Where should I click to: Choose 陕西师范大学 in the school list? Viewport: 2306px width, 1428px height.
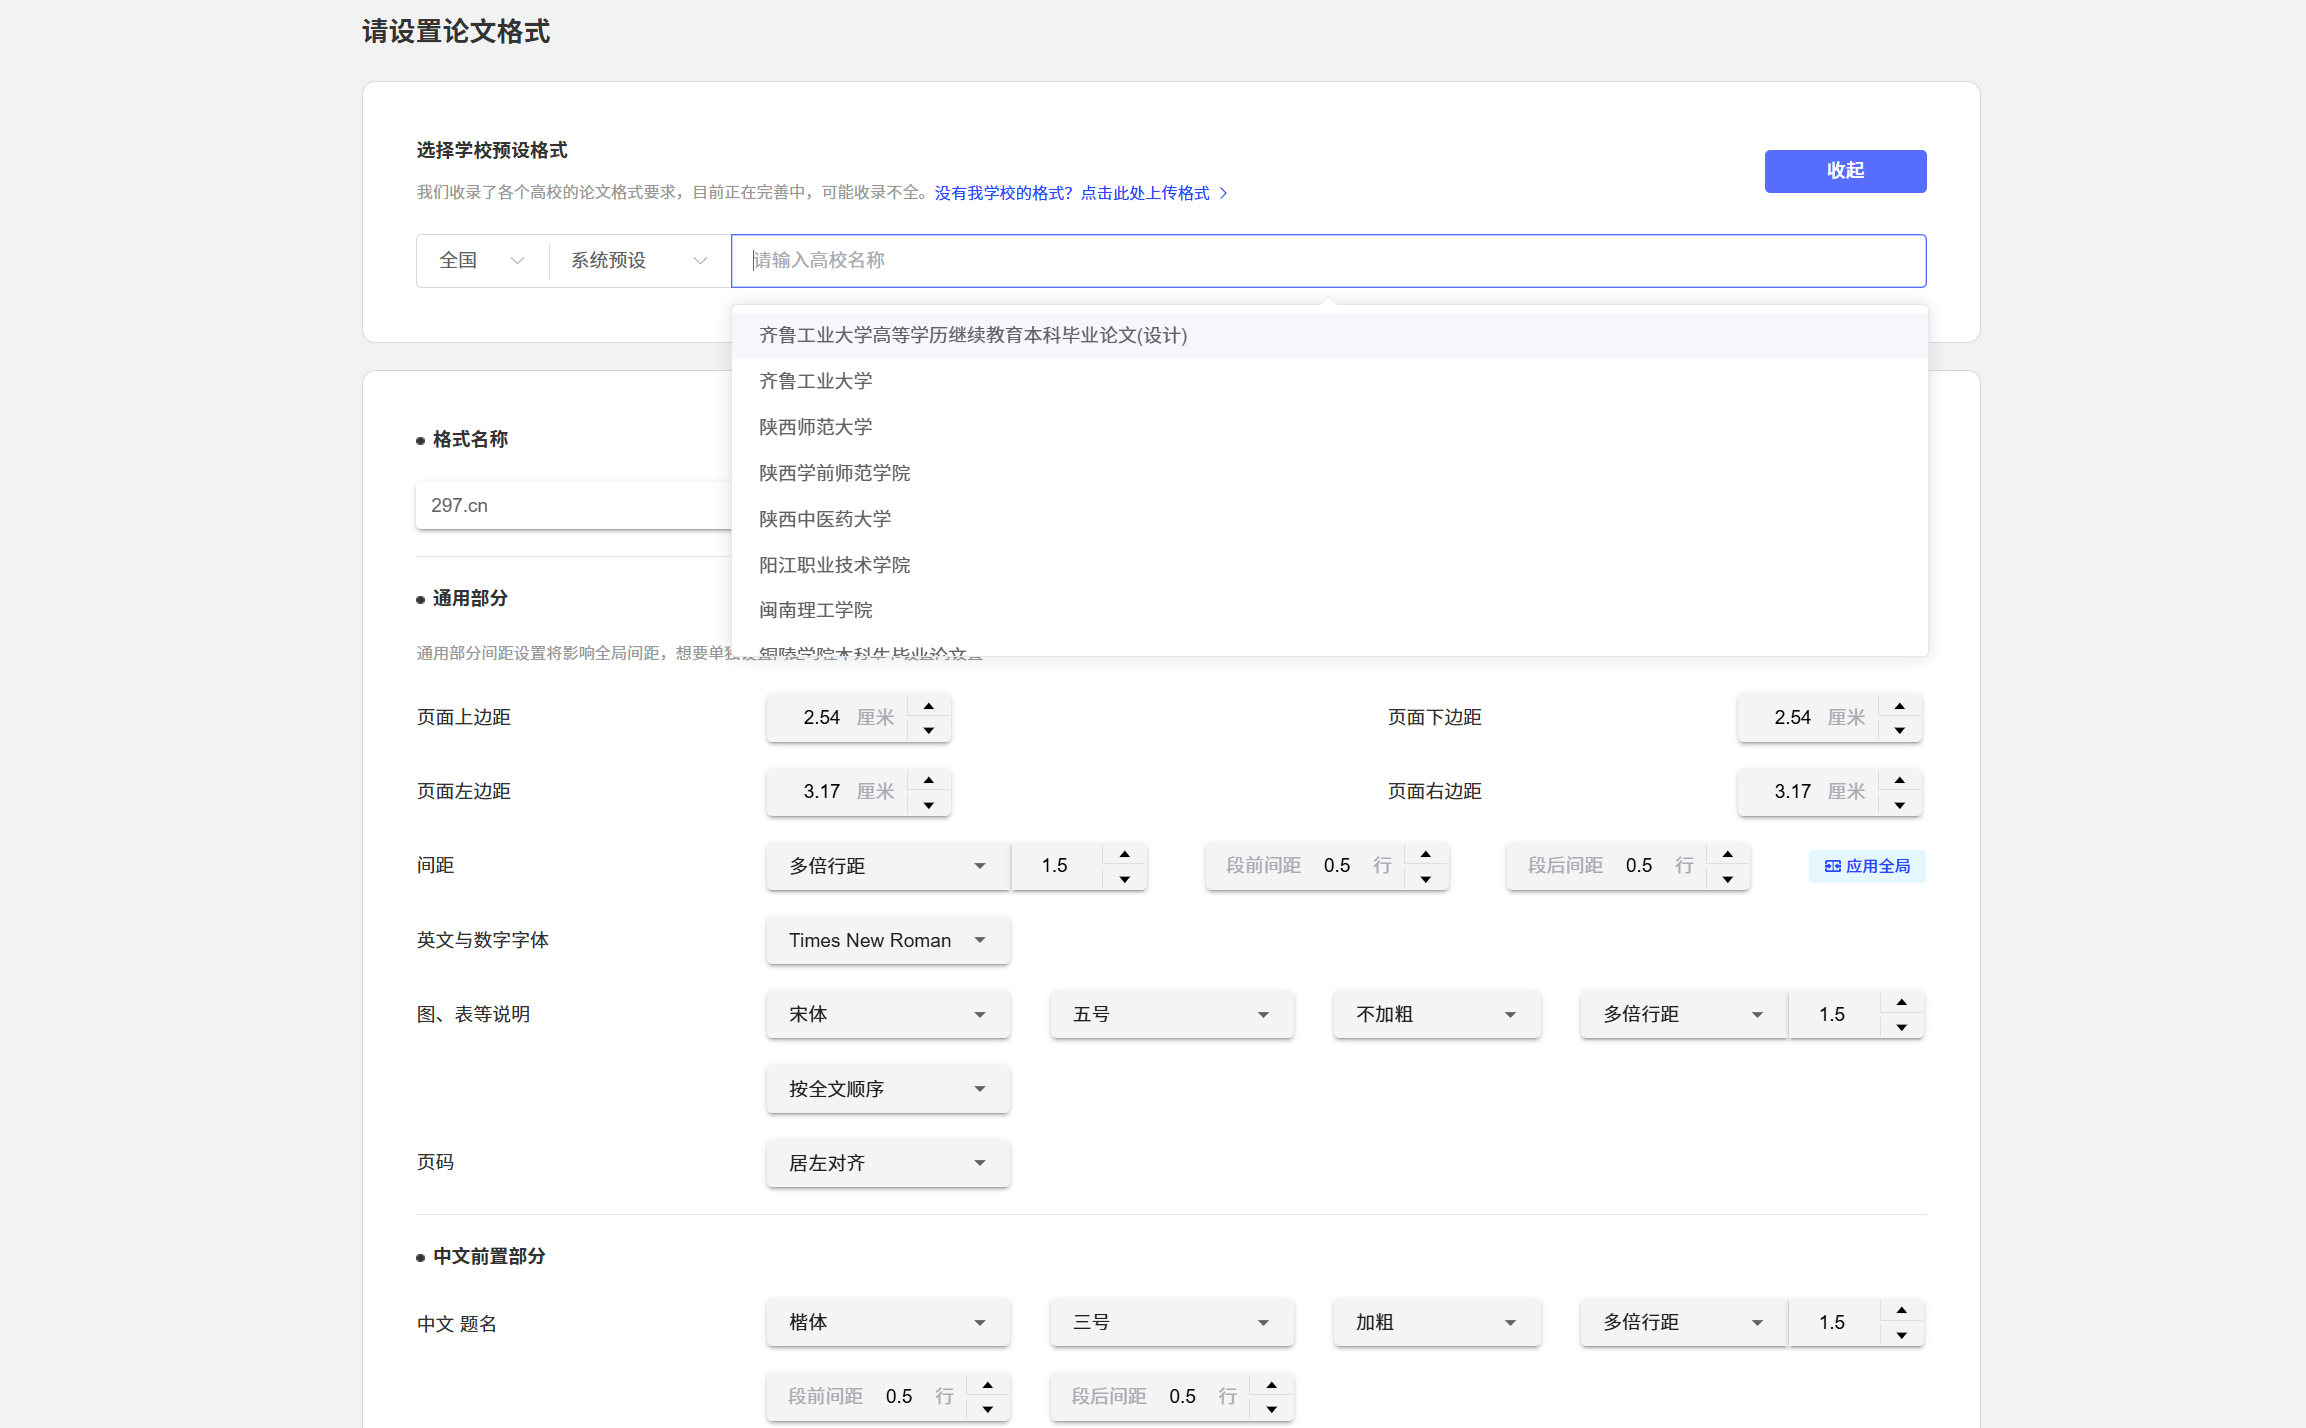pyautogui.click(x=815, y=427)
